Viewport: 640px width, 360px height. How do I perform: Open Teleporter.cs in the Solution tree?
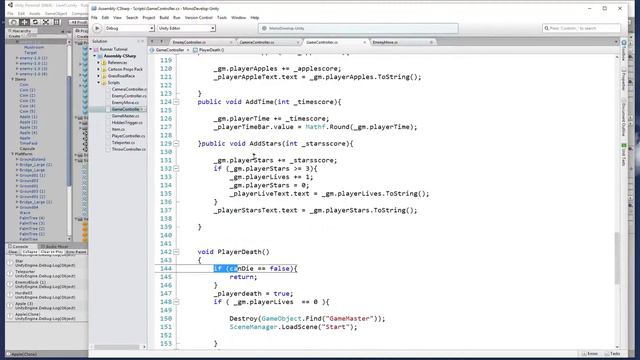point(123,142)
